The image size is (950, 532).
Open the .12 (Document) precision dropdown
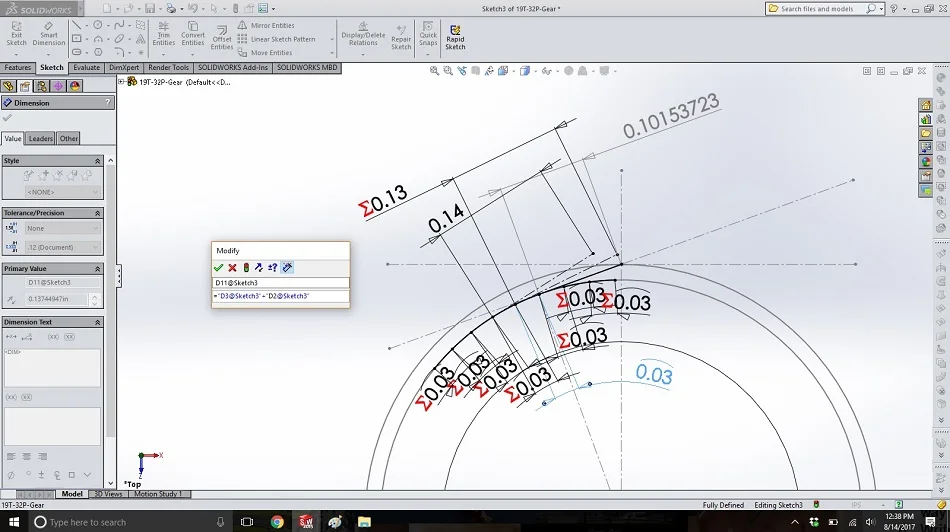62,247
